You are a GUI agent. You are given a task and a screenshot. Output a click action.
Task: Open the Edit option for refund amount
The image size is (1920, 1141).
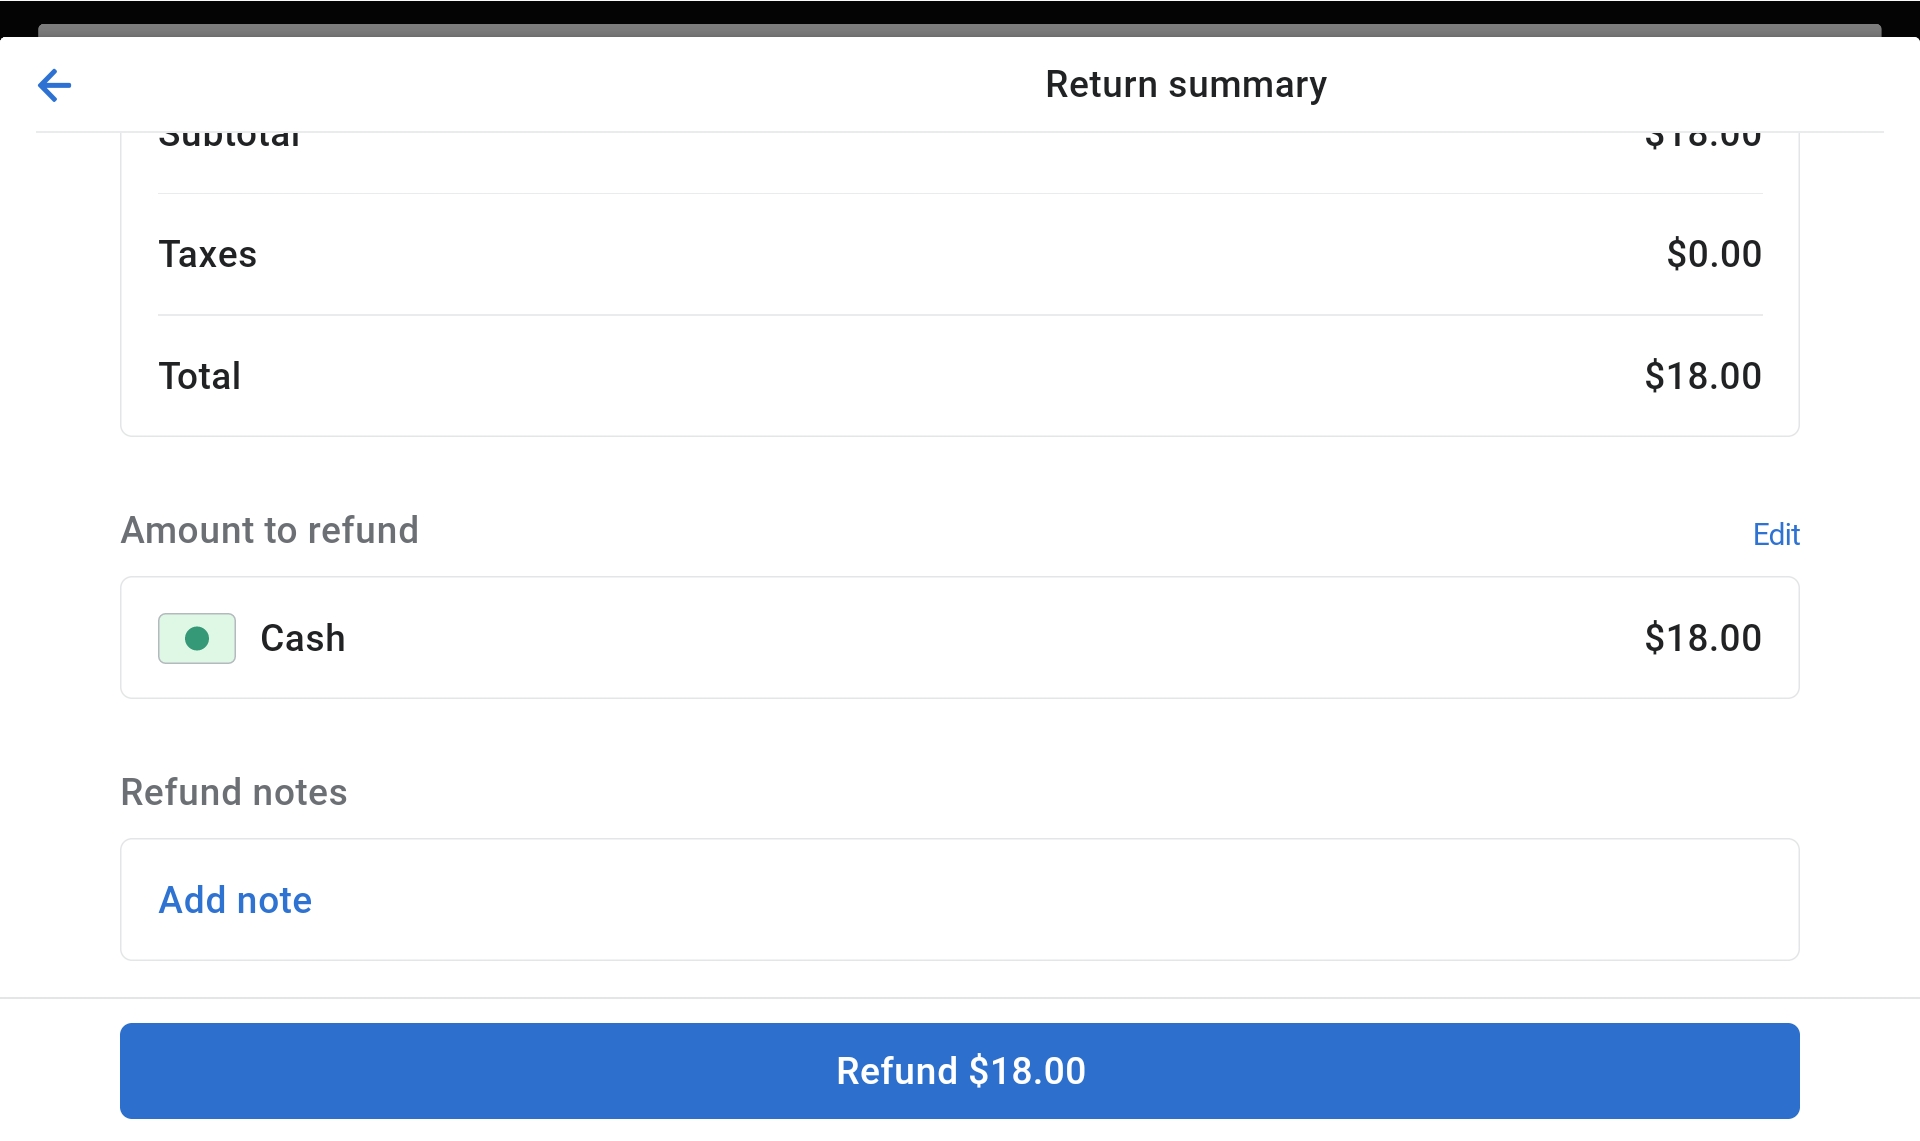pyautogui.click(x=1776, y=535)
